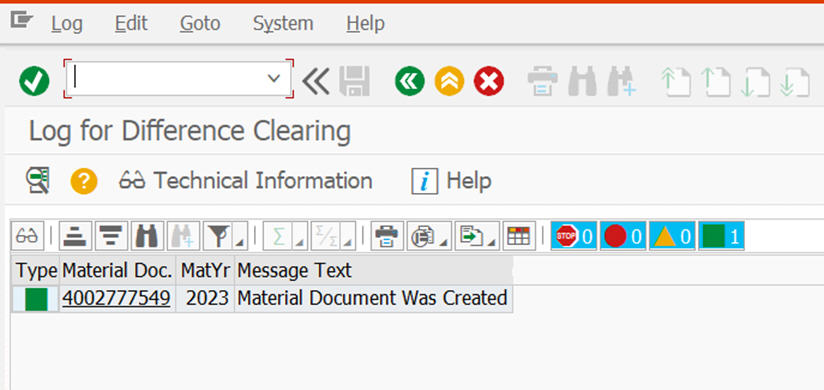Open the Goto menu
The width and height of the screenshot is (824, 390).
(x=200, y=24)
